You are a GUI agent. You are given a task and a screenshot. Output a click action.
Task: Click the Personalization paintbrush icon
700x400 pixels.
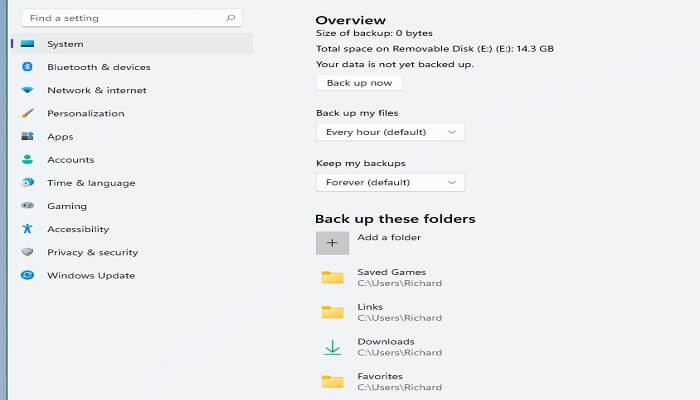point(28,113)
